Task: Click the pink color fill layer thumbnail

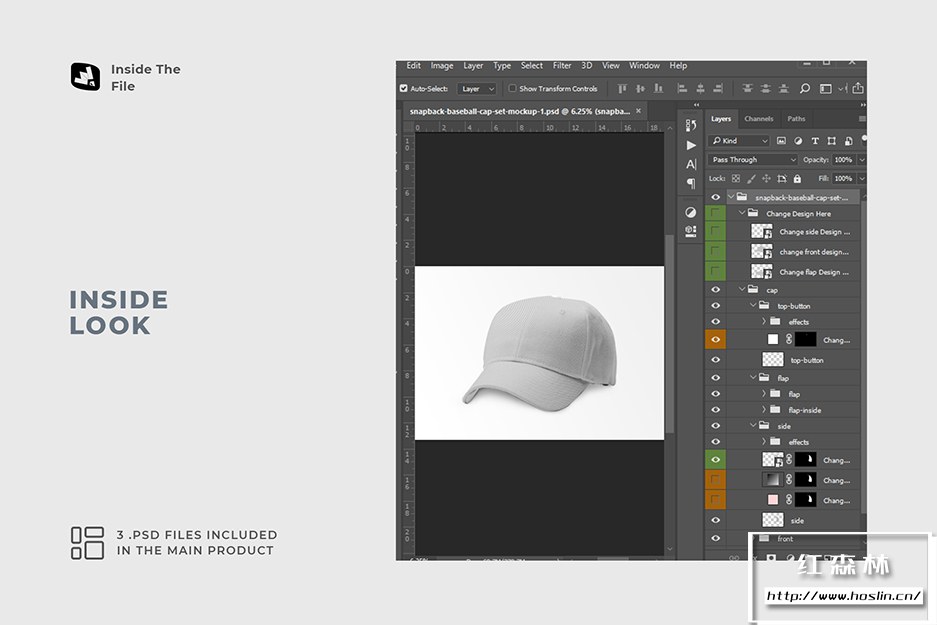Action: click(x=772, y=500)
